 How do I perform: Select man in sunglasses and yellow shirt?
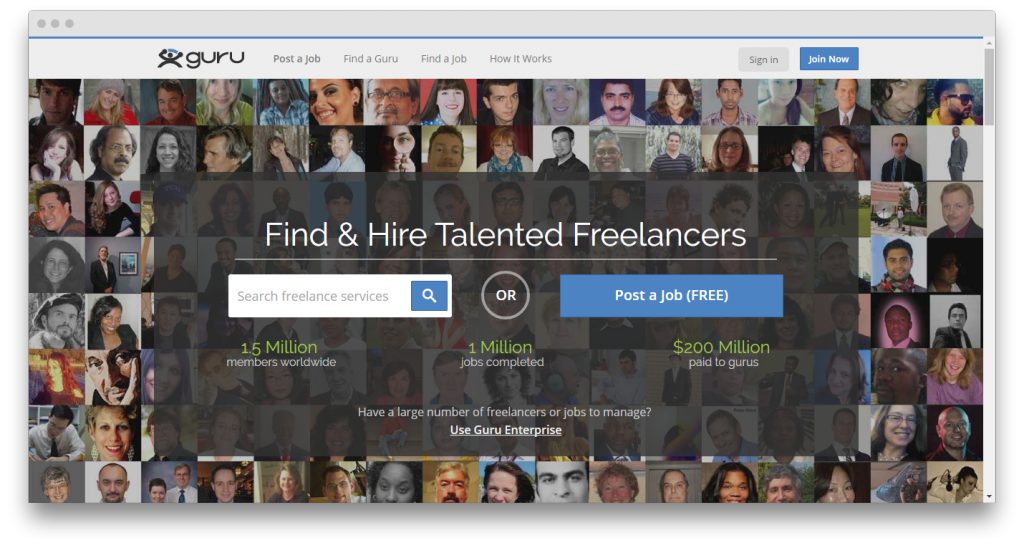pos(955,102)
